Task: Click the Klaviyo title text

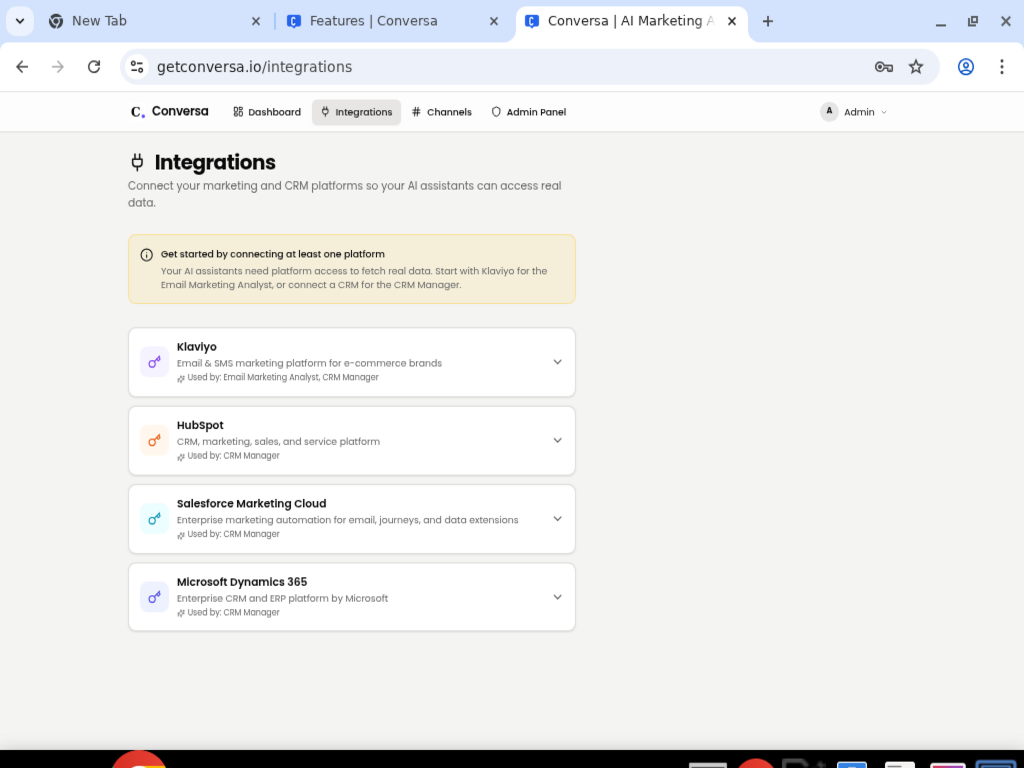Action: pyautogui.click(x=197, y=347)
